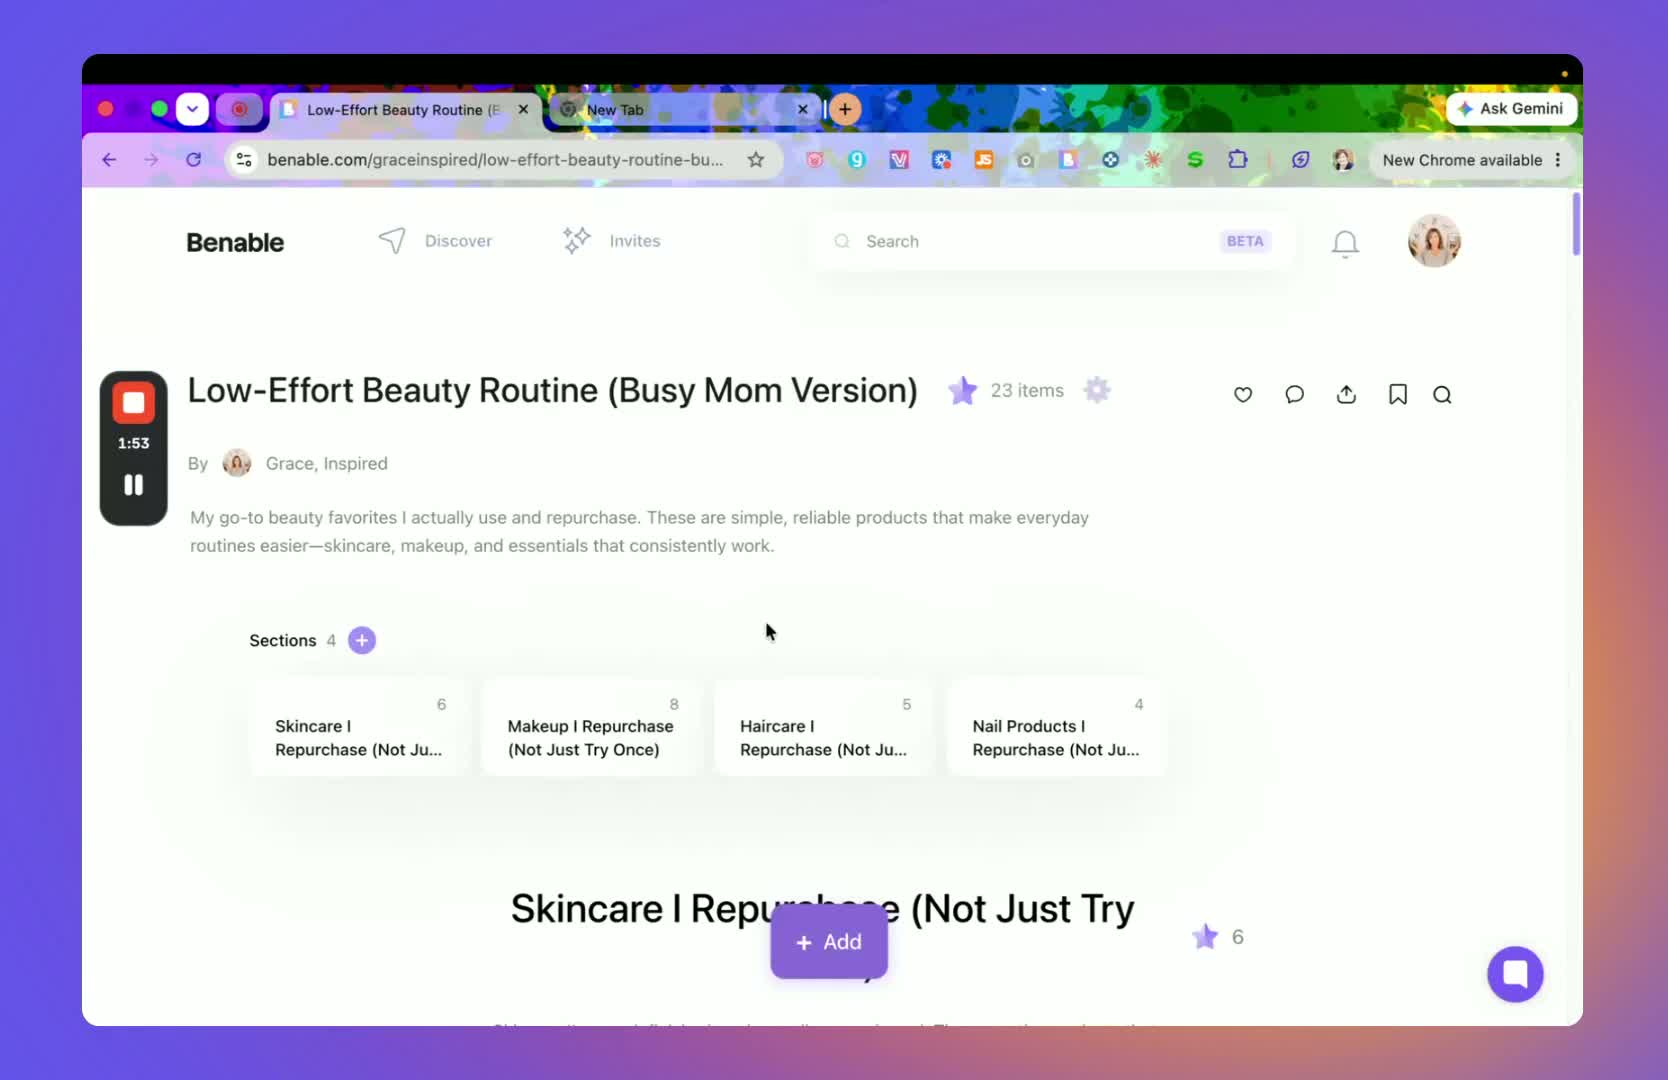Pause the screen recording
The image size is (1668, 1080).
[133, 485]
